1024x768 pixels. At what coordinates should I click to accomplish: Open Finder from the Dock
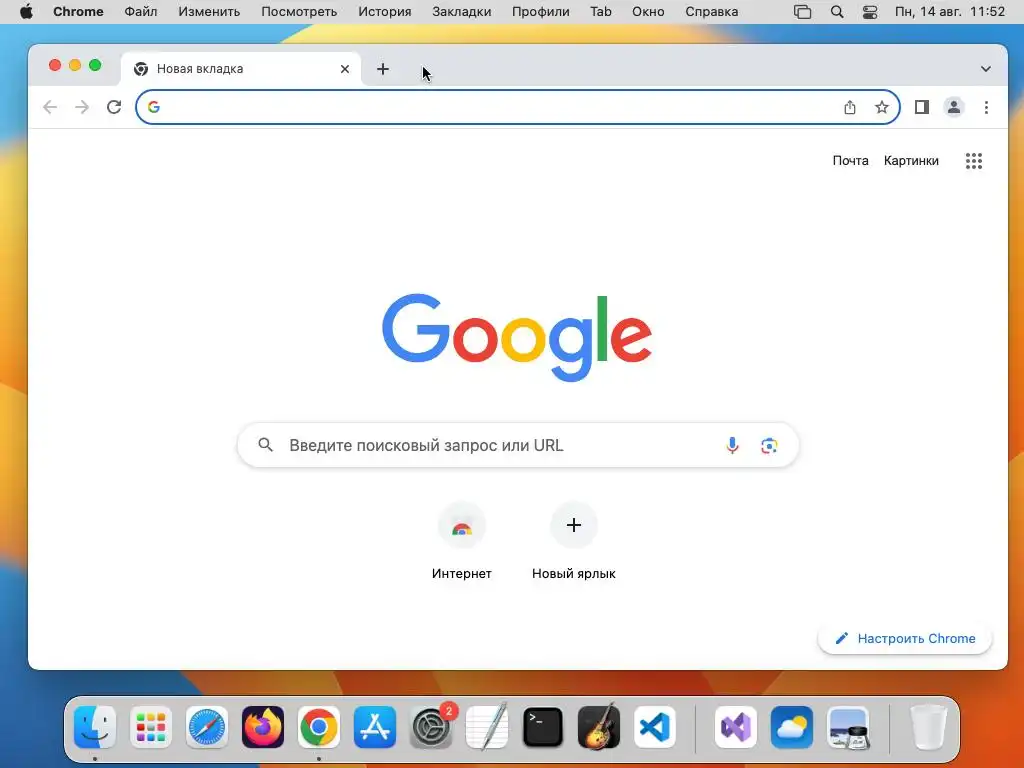point(95,727)
